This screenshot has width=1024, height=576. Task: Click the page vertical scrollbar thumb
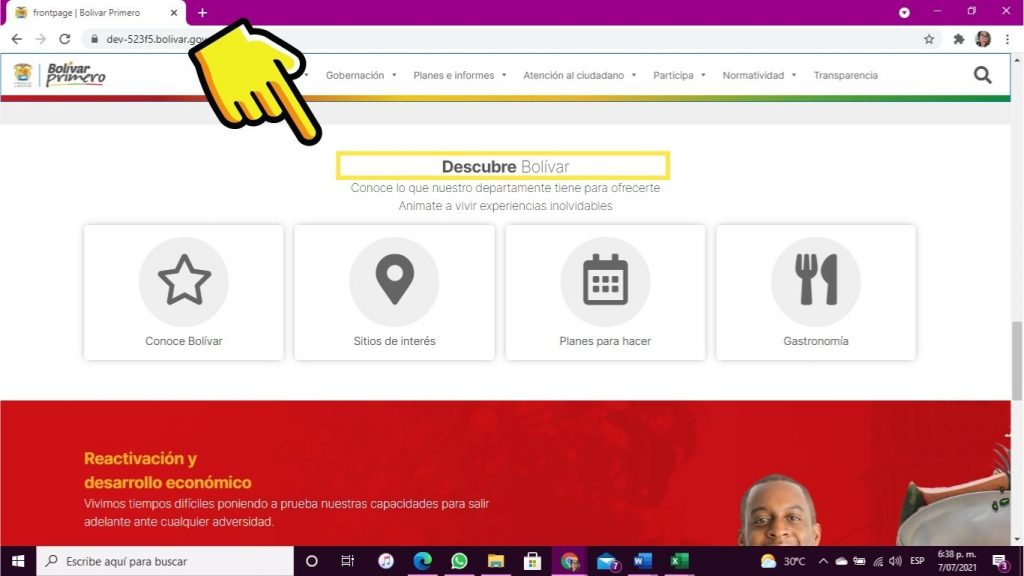click(x=1017, y=360)
